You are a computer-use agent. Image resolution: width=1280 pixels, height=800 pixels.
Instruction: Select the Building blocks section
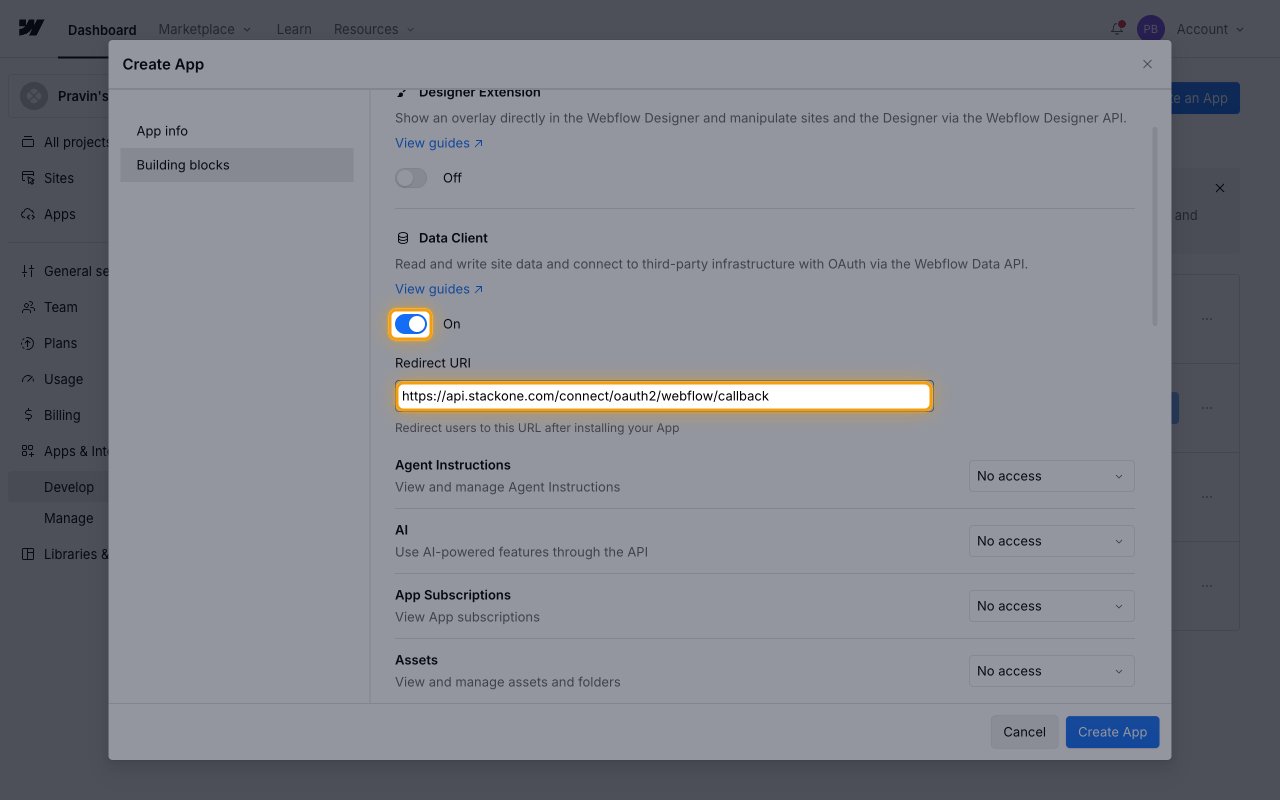point(237,165)
